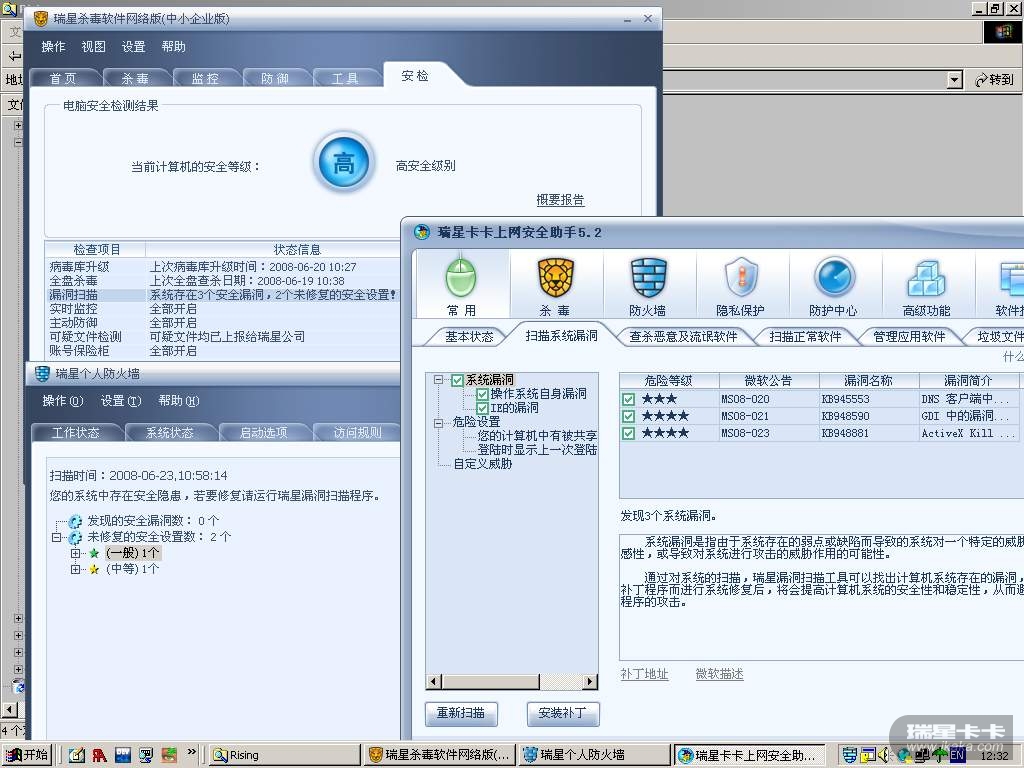Toggle the 操作系统自身漏洞 checkbox
The image size is (1024, 768).
point(483,394)
